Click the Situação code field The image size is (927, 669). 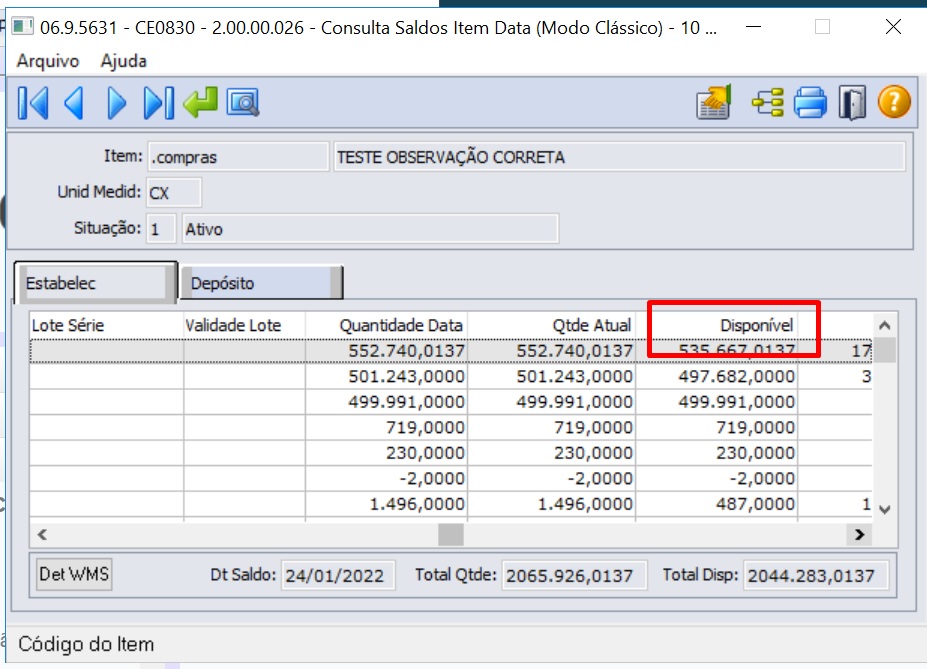click(x=161, y=229)
